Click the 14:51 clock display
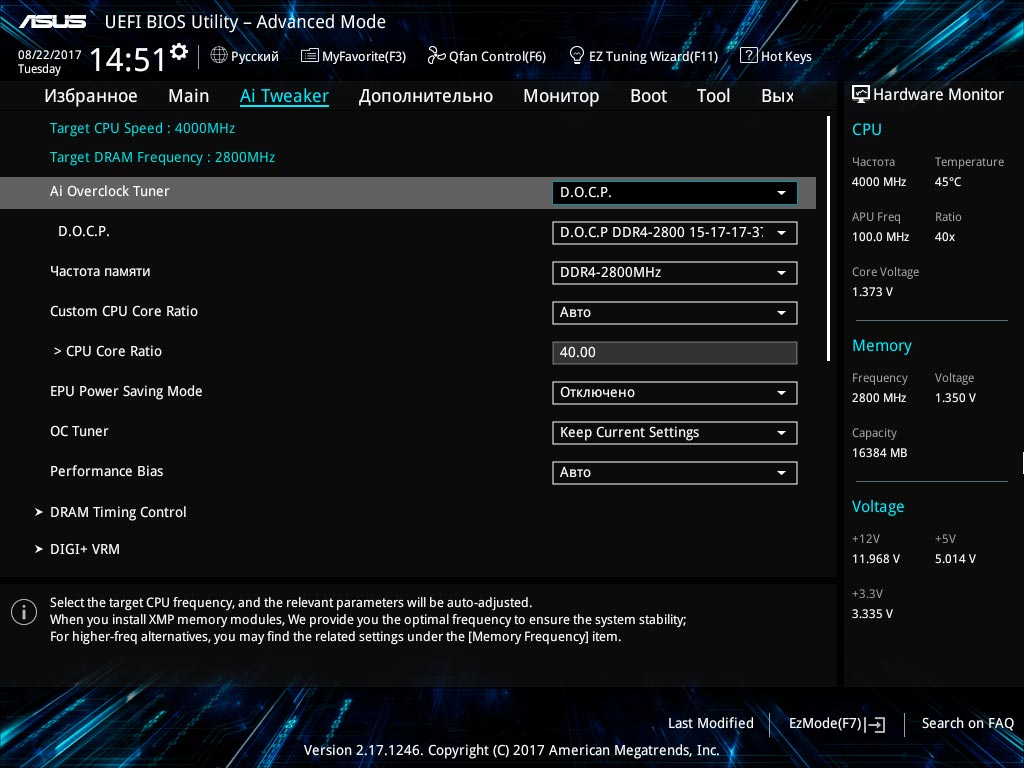This screenshot has height=768, width=1024. 128,59
